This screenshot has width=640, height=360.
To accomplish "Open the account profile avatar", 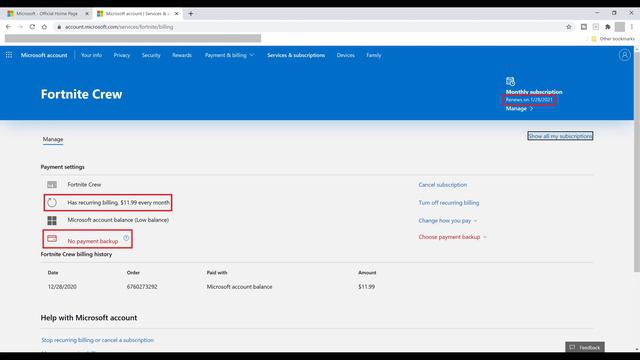I will (624, 55).
